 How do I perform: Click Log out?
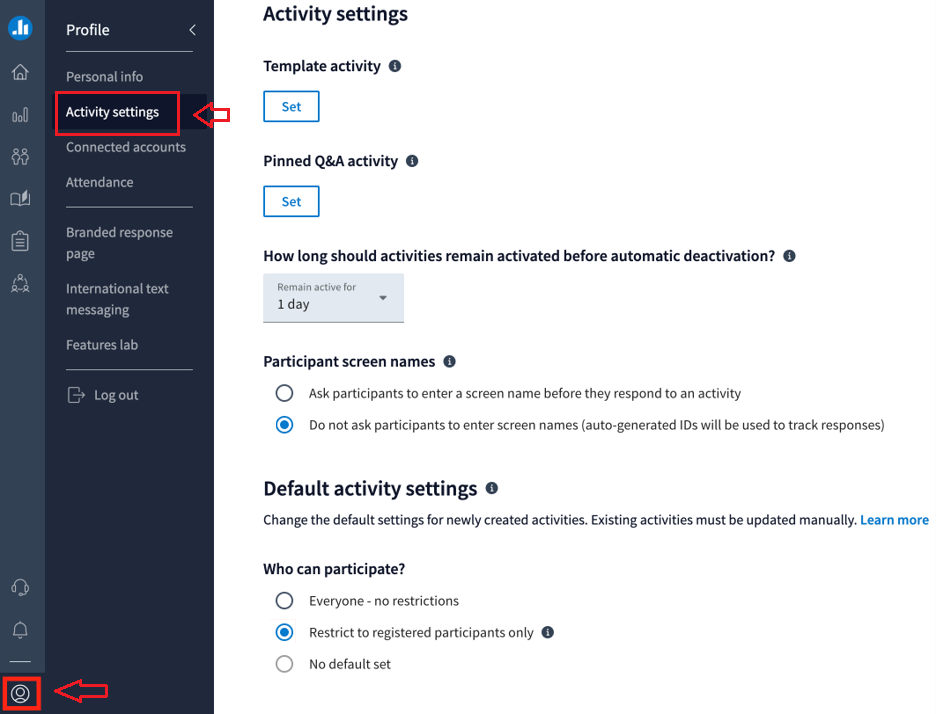[116, 395]
